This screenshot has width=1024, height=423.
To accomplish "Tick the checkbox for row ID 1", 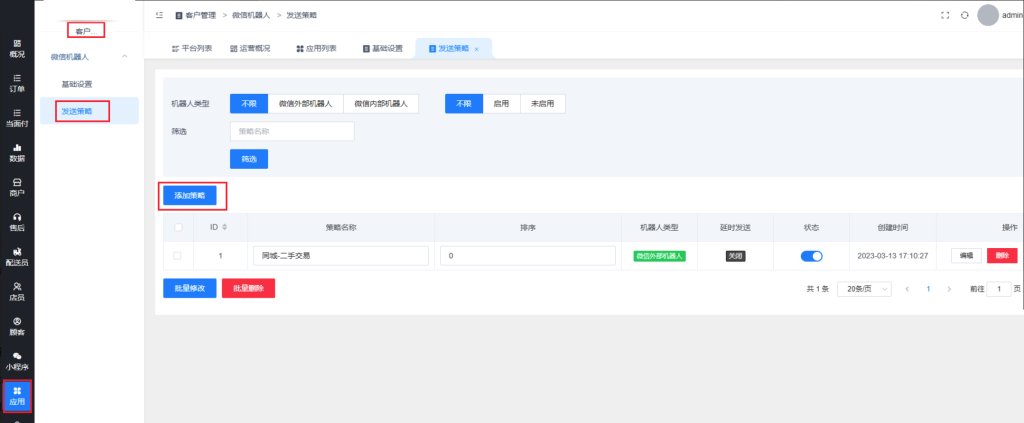I will click(x=178, y=256).
